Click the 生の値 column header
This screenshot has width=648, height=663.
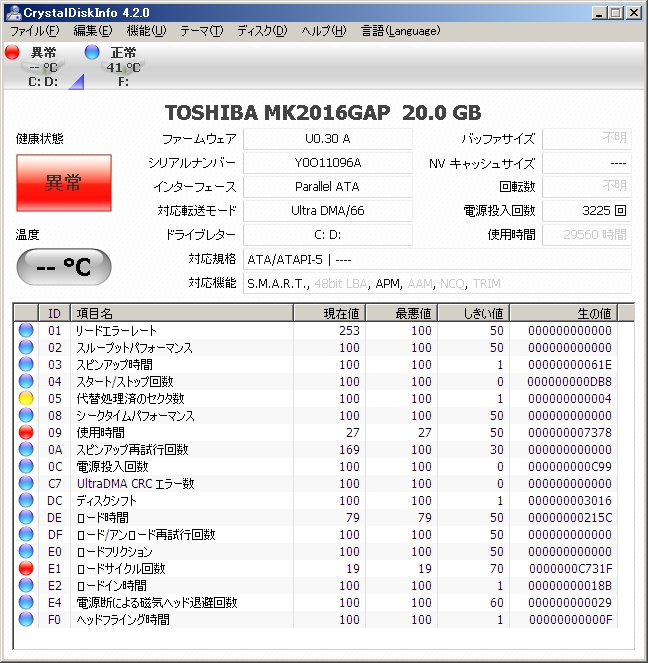563,313
